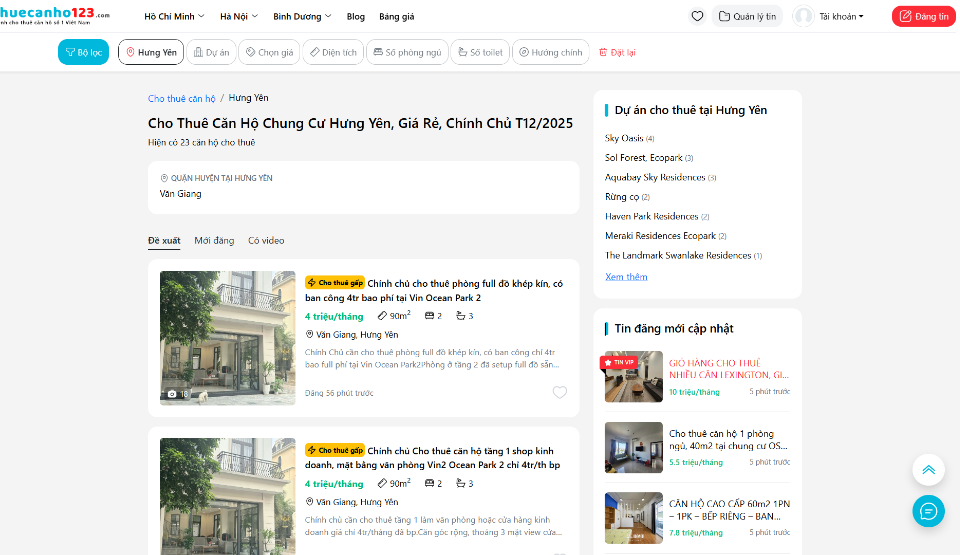Expand the Bình Dương menu
960x555 pixels.
coord(302,17)
